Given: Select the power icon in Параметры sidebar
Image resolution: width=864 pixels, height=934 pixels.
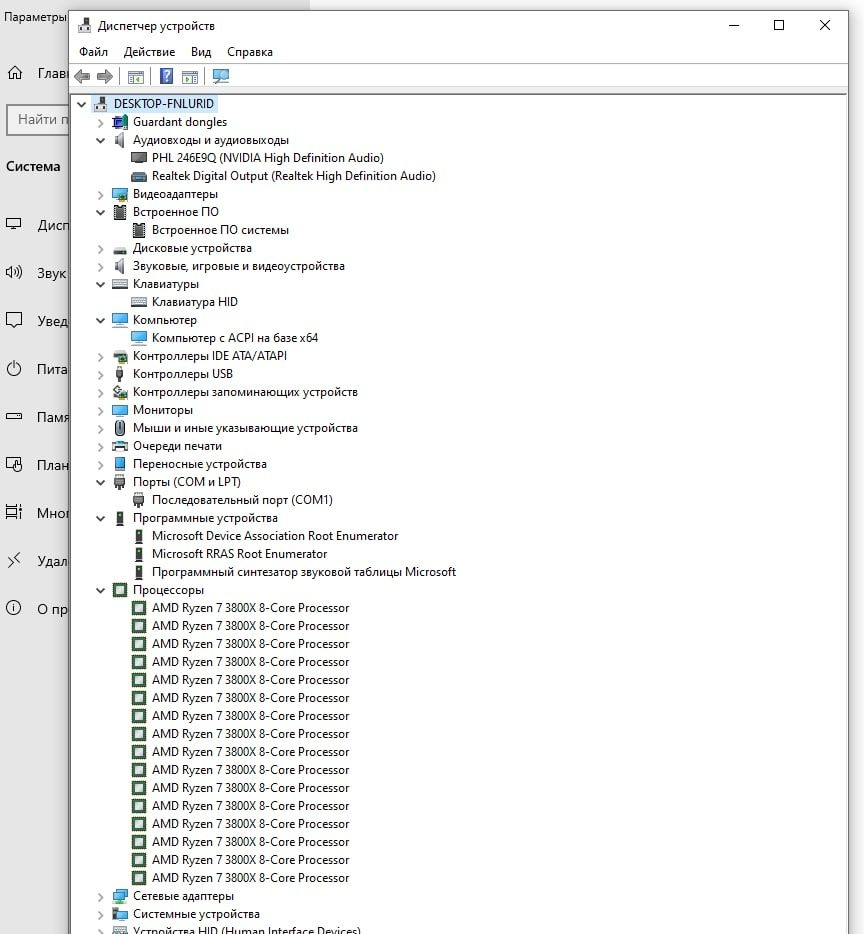Looking at the screenshot, I should click(14, 369).
